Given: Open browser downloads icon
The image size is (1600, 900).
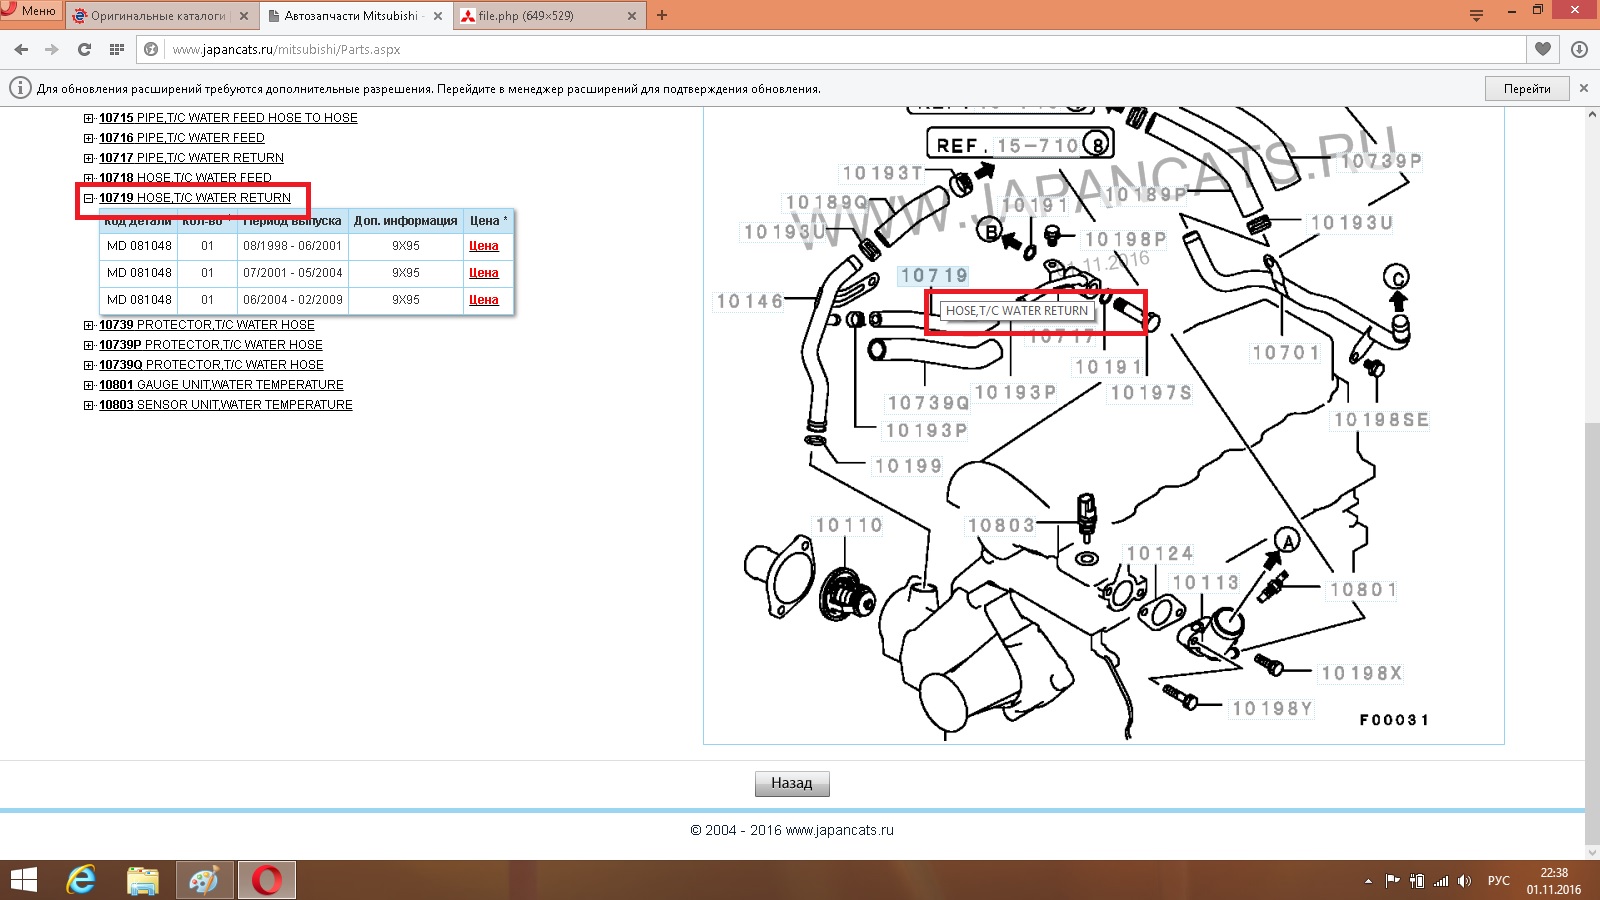Looking at the screenshot, I should point(1580,49).
